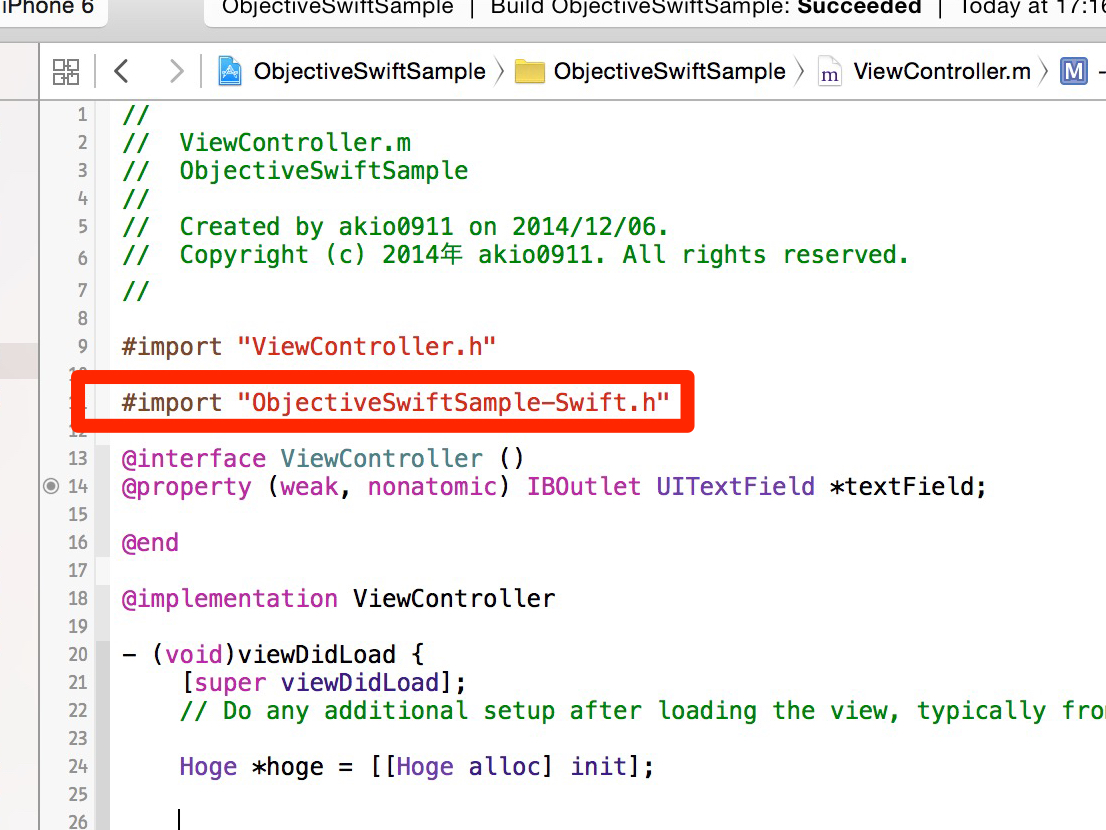Click the #import "ViewController.h" line

pos(309,346)
